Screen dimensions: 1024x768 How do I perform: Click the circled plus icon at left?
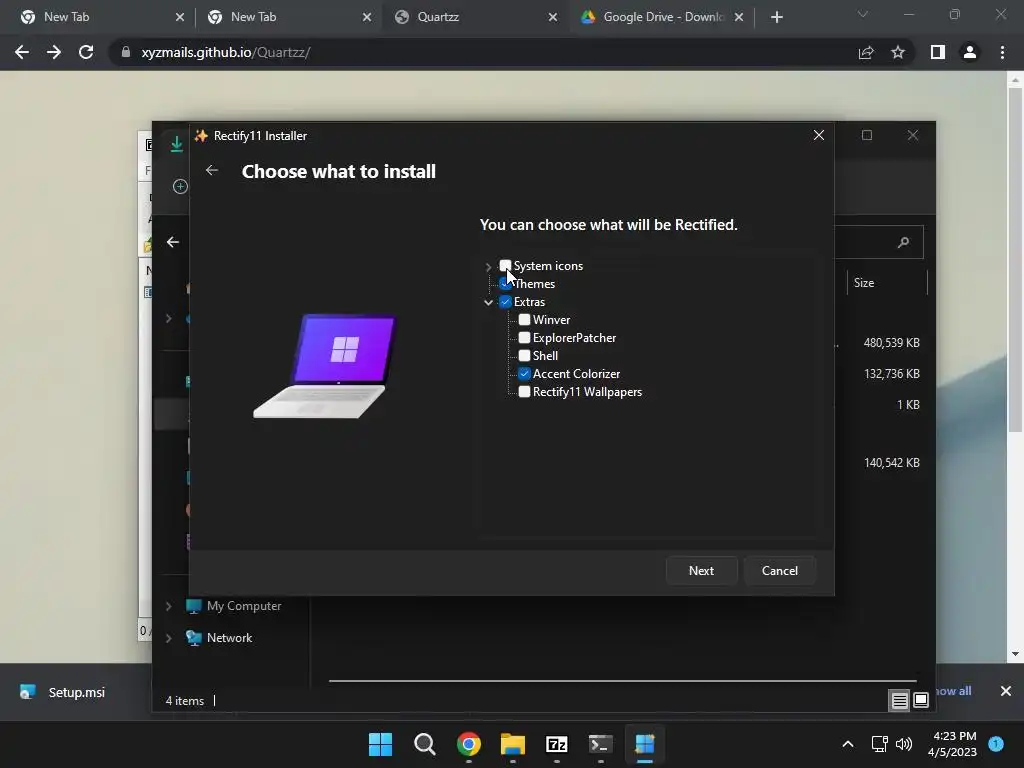(x=180, y=187)
